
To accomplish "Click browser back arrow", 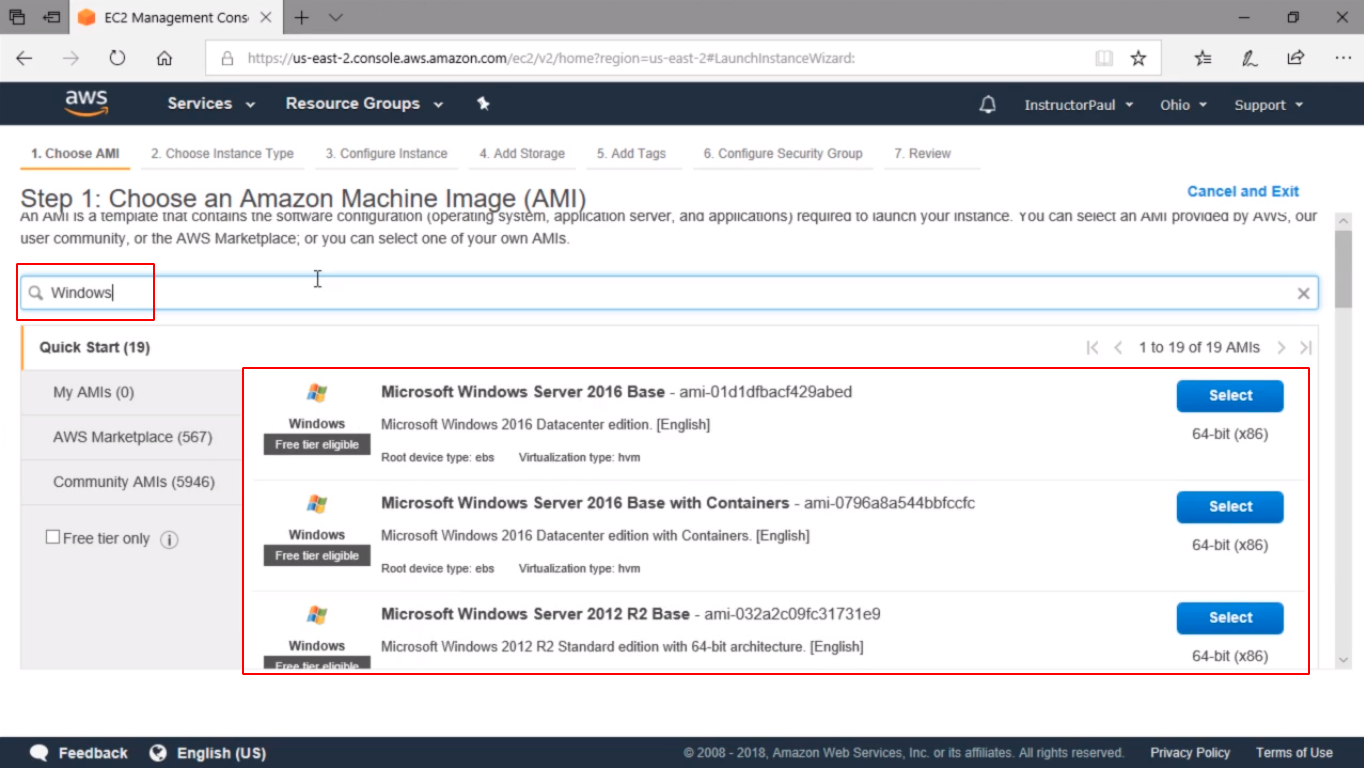I will [24, 58].
